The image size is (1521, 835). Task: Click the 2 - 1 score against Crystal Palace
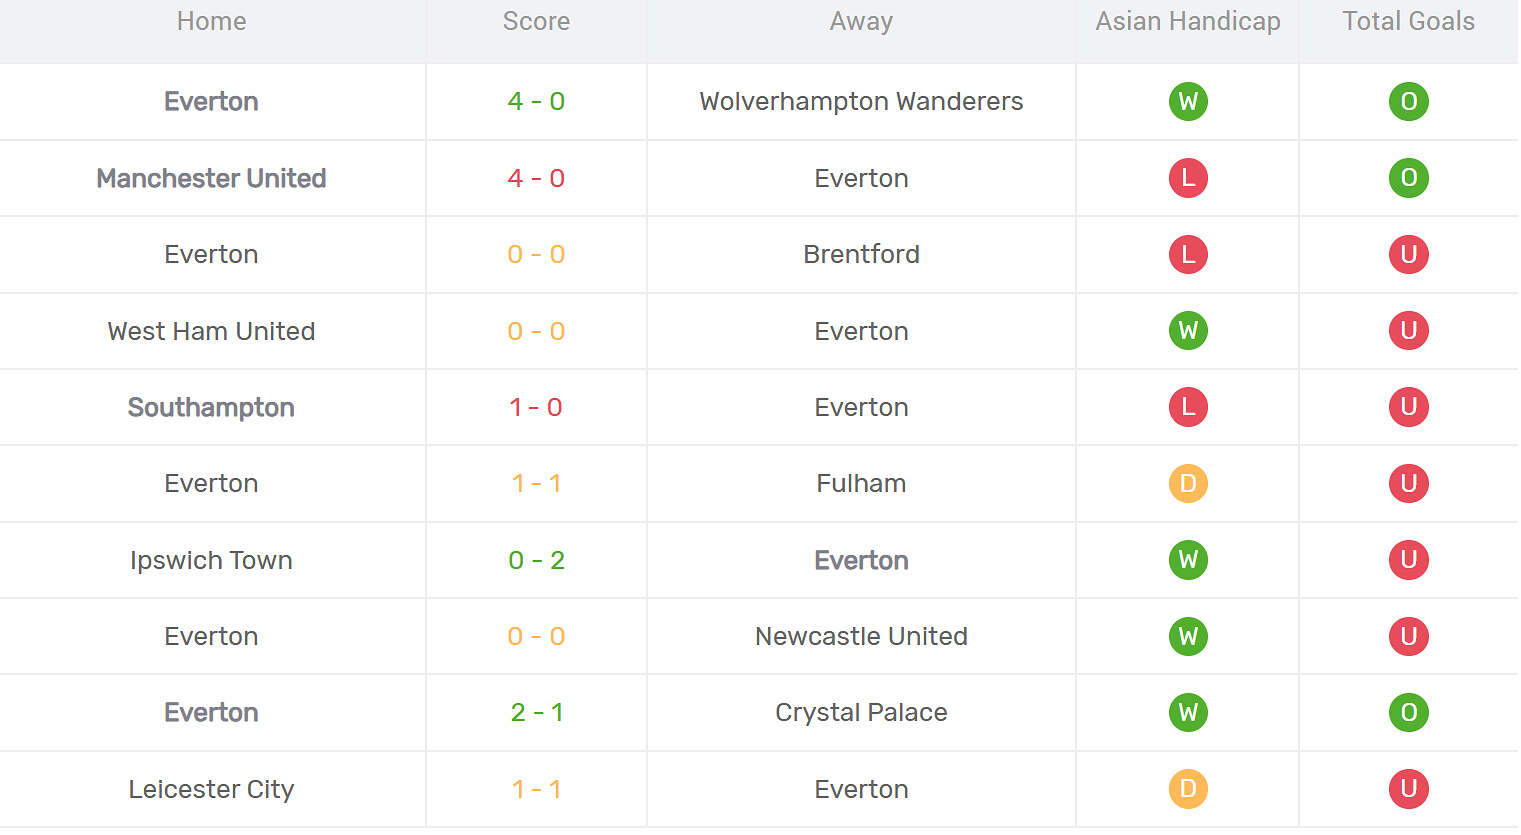tap(536, 713)
